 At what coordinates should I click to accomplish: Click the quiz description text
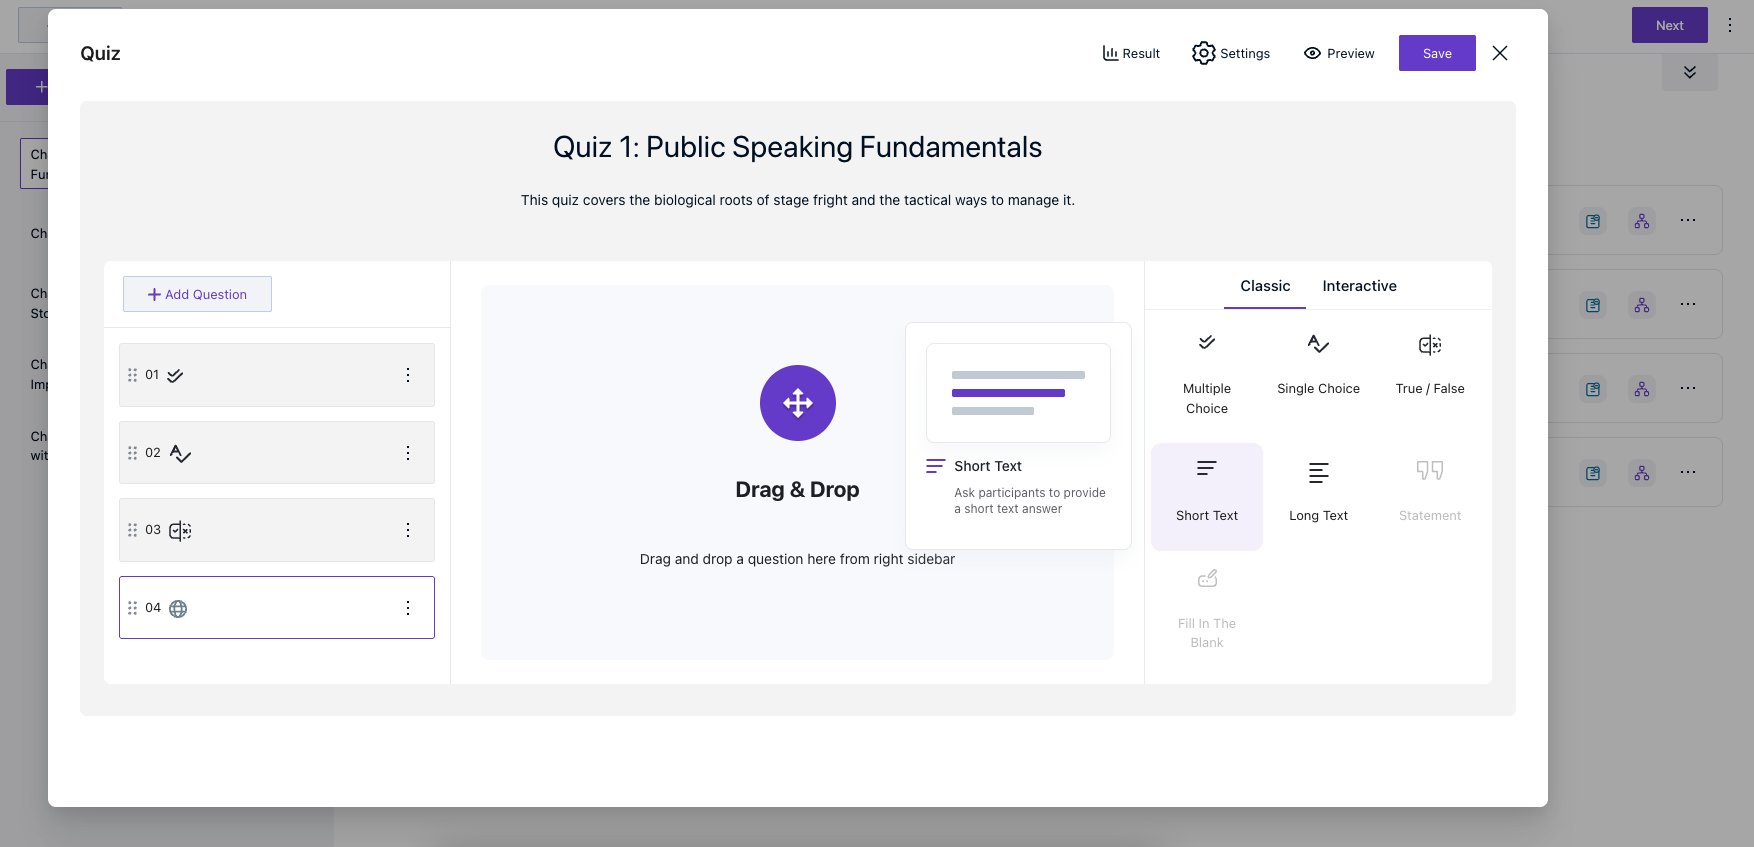(798, 200)
